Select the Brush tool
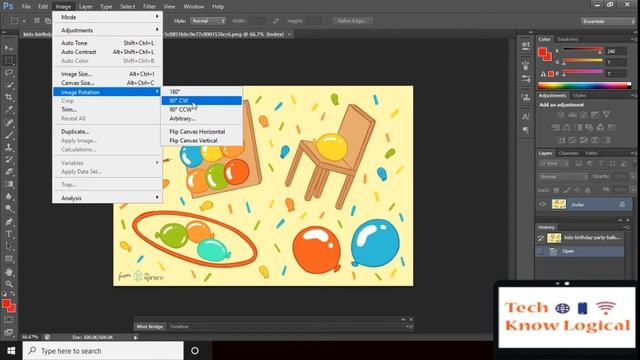Image resolution: width=640 pixels, height=360 pixels. [9, 135]
